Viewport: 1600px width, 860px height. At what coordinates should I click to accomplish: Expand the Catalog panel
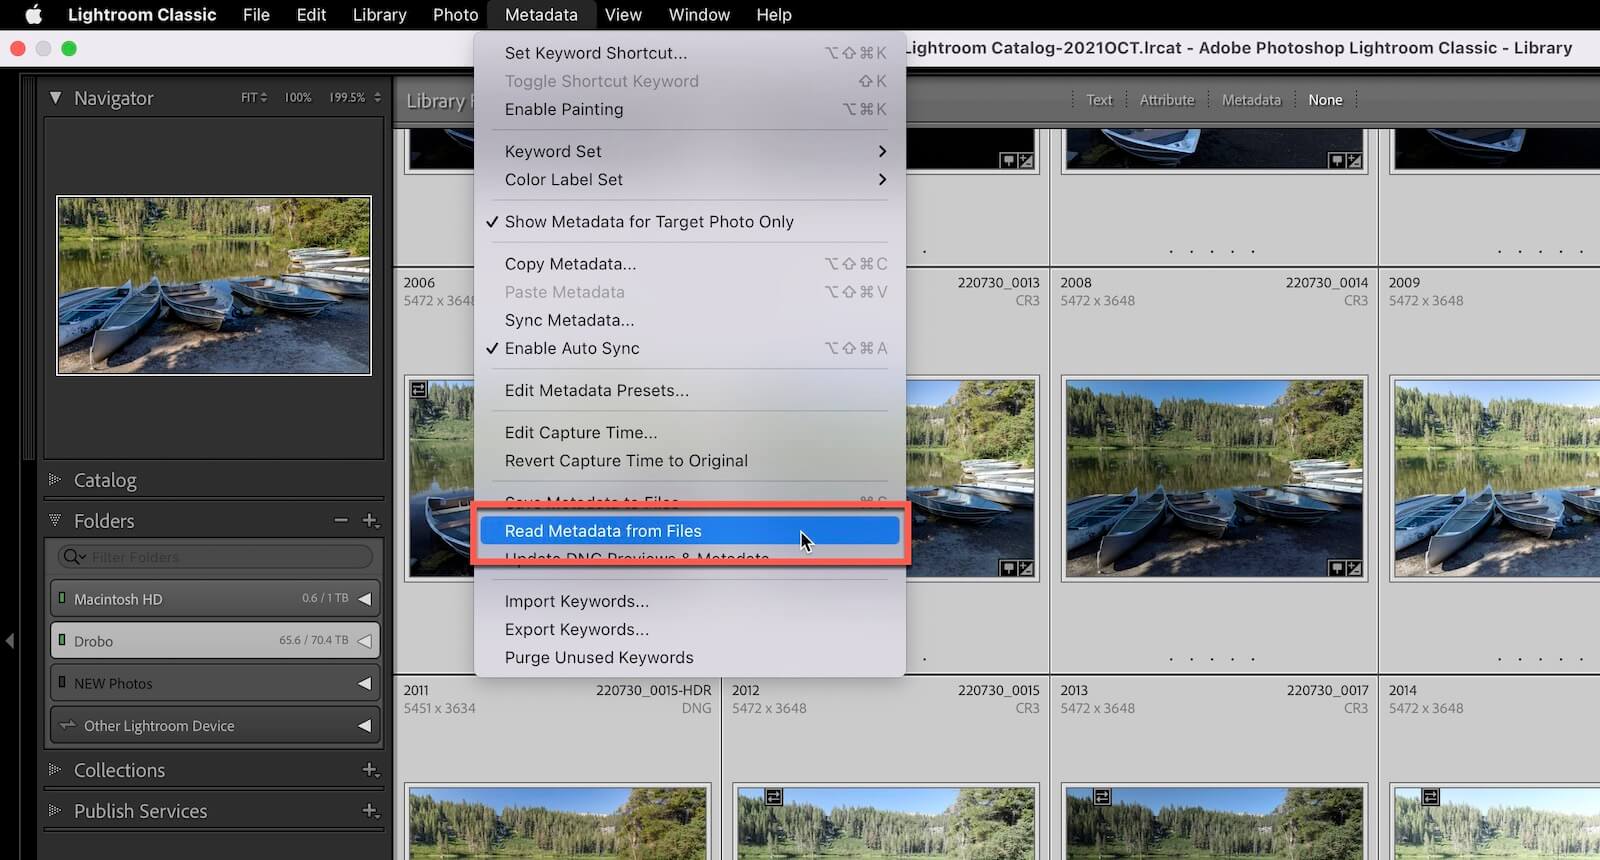coord(55,480)
